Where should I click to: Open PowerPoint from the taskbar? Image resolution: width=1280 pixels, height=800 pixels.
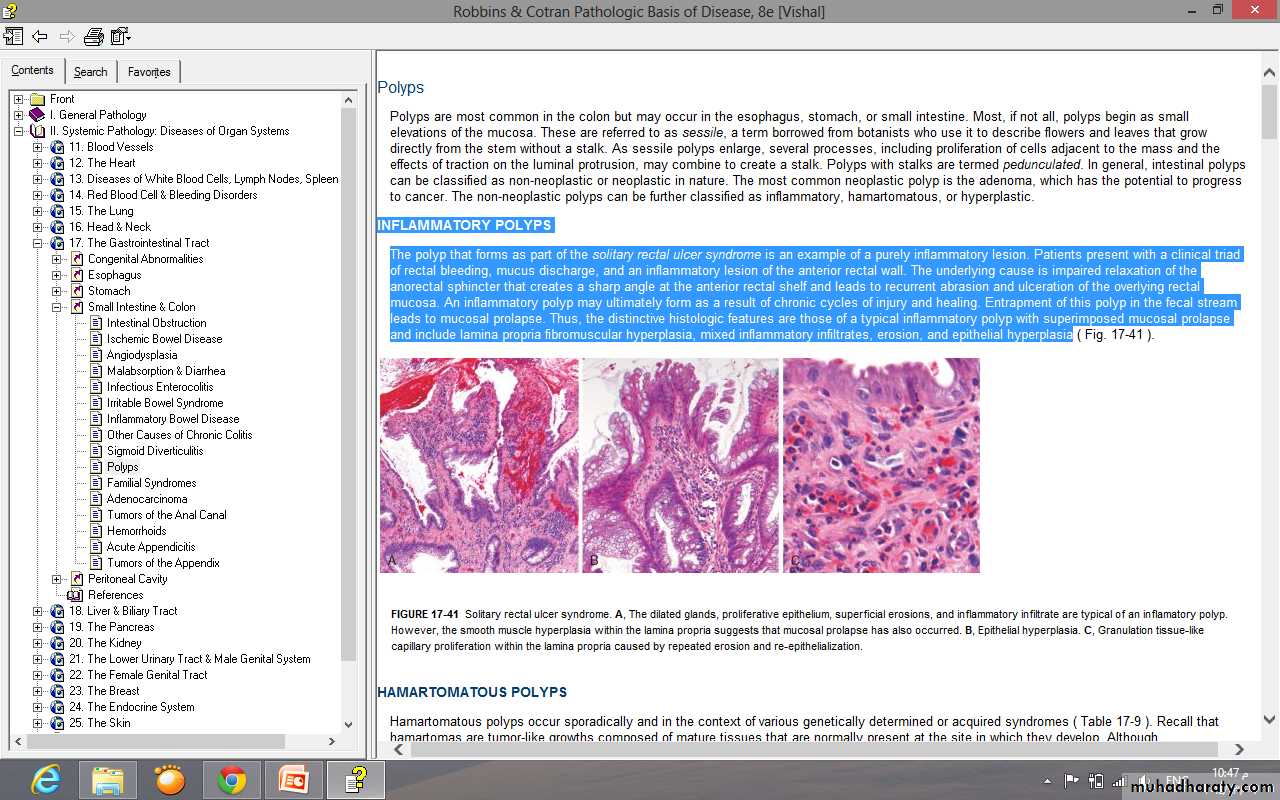click(294, 778)
